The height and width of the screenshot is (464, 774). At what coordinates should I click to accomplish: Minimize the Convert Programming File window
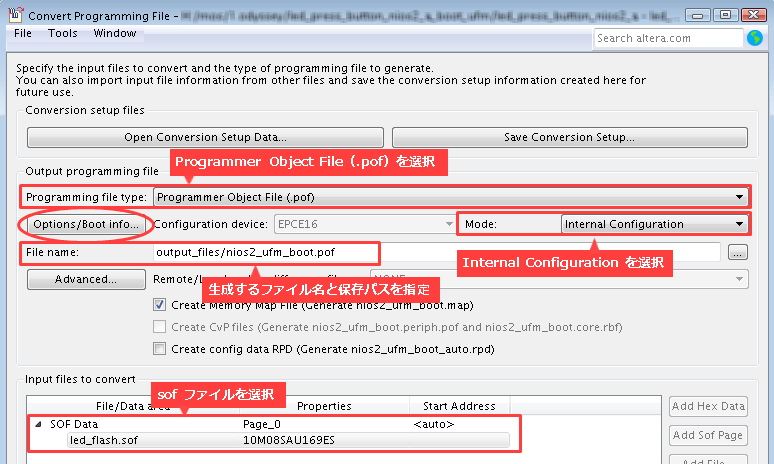(697, 15)
